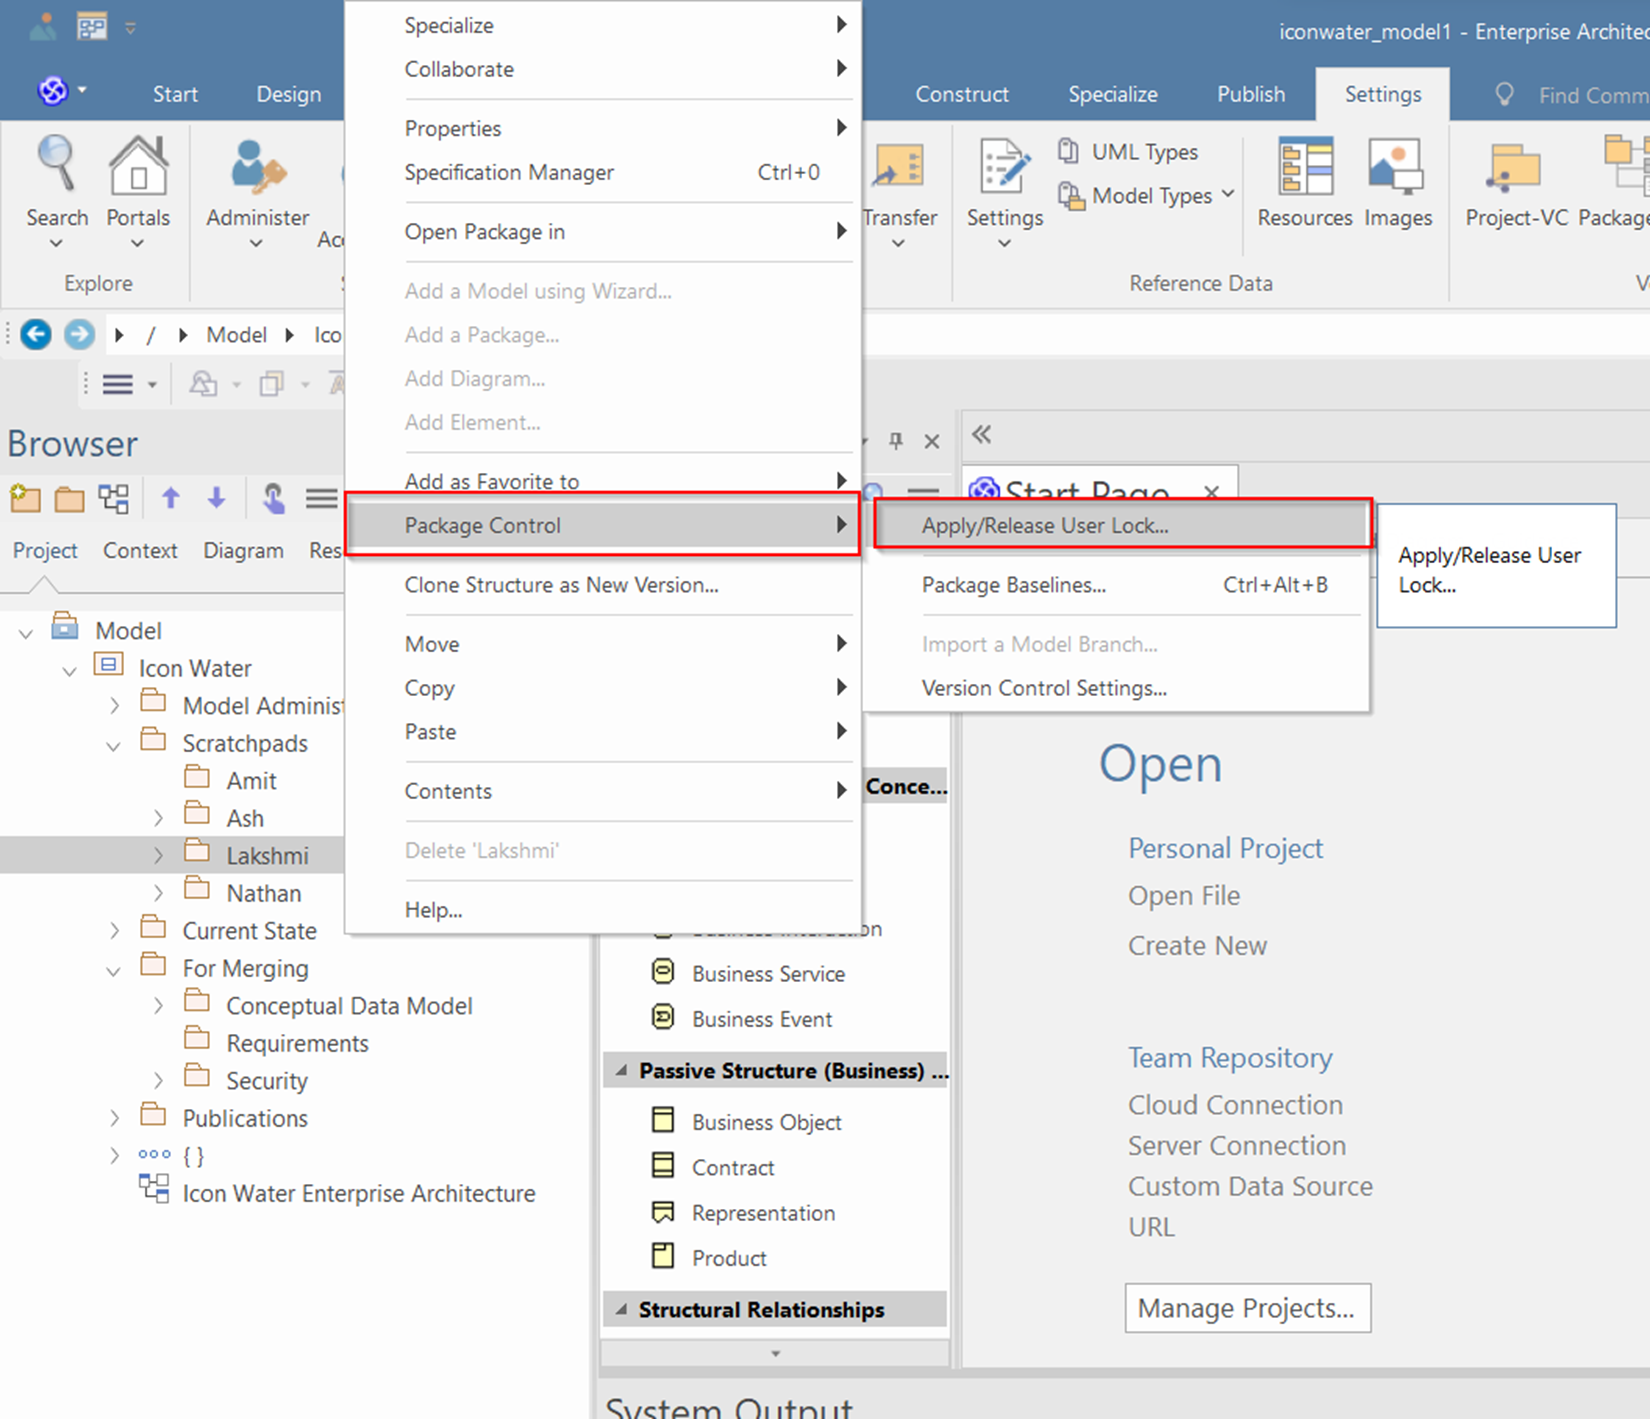This screenshot has width=1650, height=1419.
Task: Click the Create New link
Action: point(1197,946)
